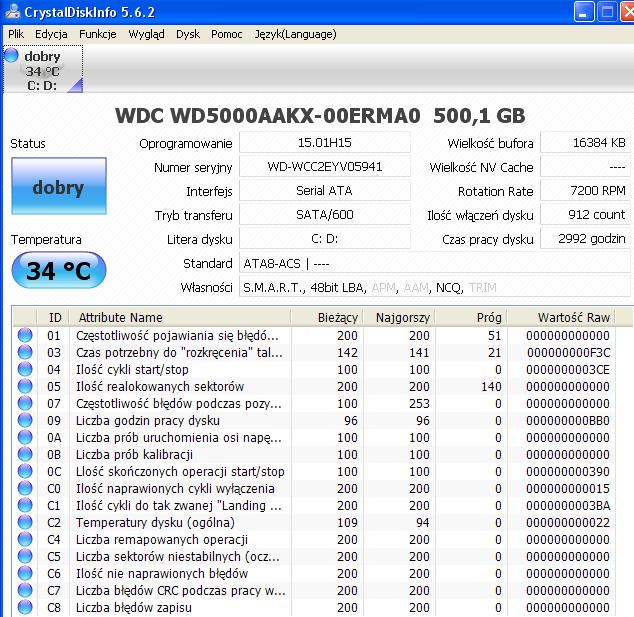Open the Pomoc menu
634x617 pixels.
tap(226, 34)
